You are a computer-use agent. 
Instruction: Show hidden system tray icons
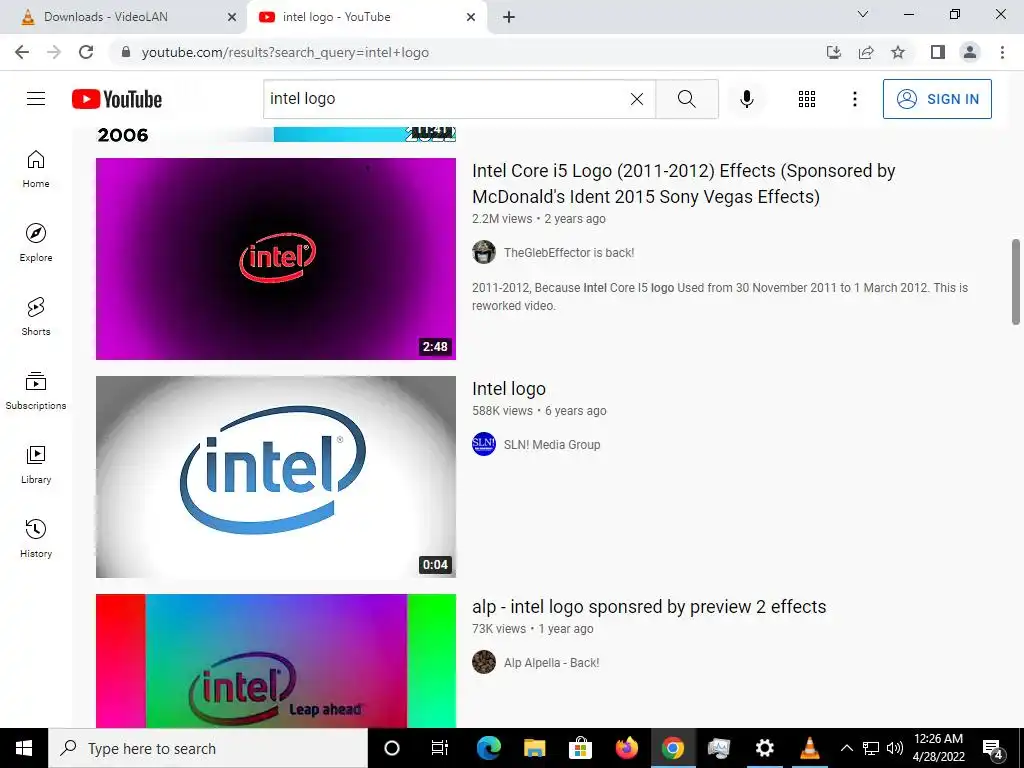click(x=846, y=748)
